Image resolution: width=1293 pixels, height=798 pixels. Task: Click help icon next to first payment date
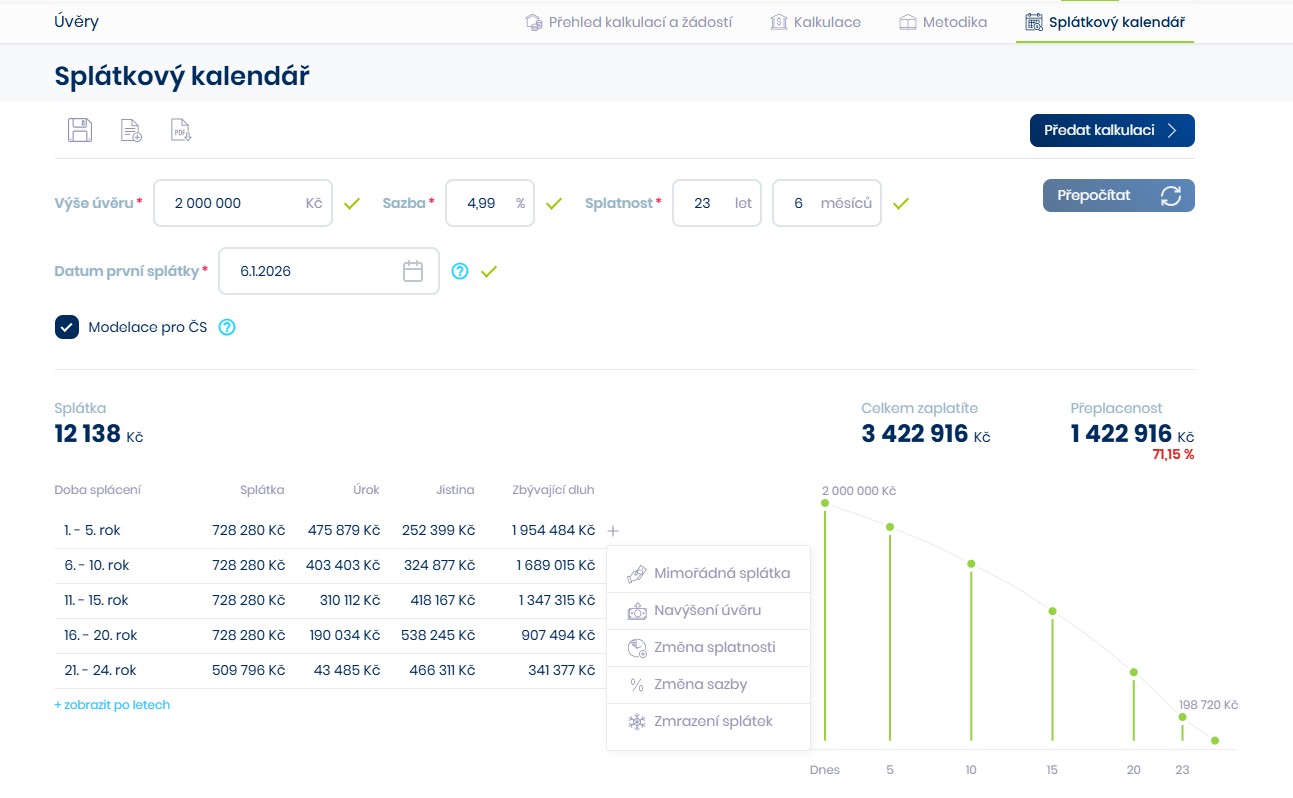click(x=460, y=271)
